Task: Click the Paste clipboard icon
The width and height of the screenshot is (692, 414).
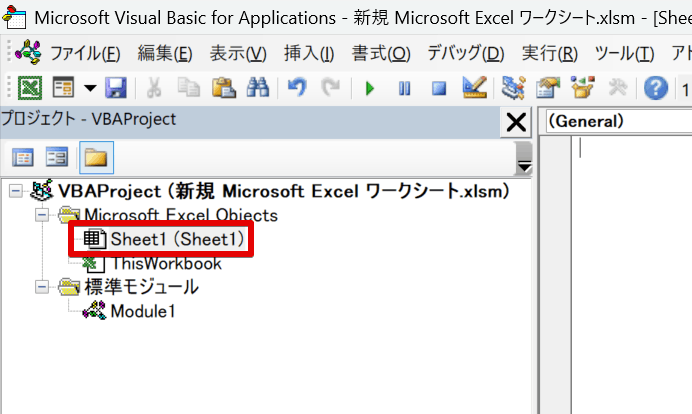Action: coord(224,87)
